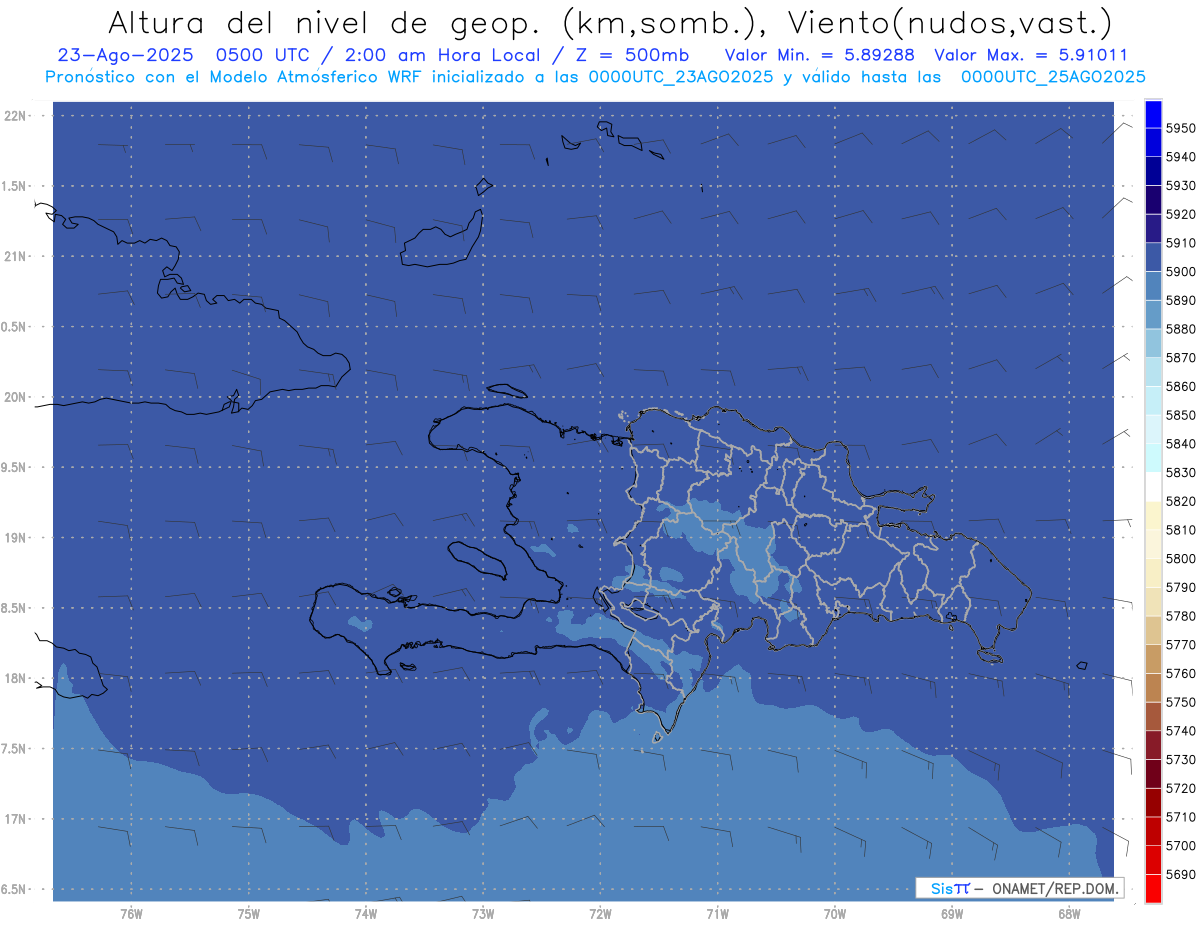Click the dark red swatch between 5730 and 5740
Viewport: 1200px width, 927px height.
tap(1153, 745)
